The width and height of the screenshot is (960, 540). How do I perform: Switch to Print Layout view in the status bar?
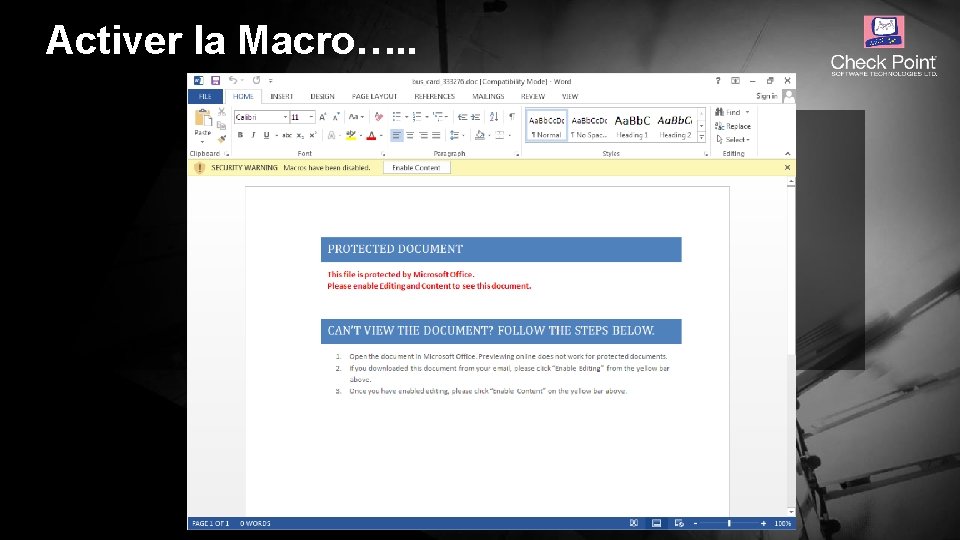[656, 523]
